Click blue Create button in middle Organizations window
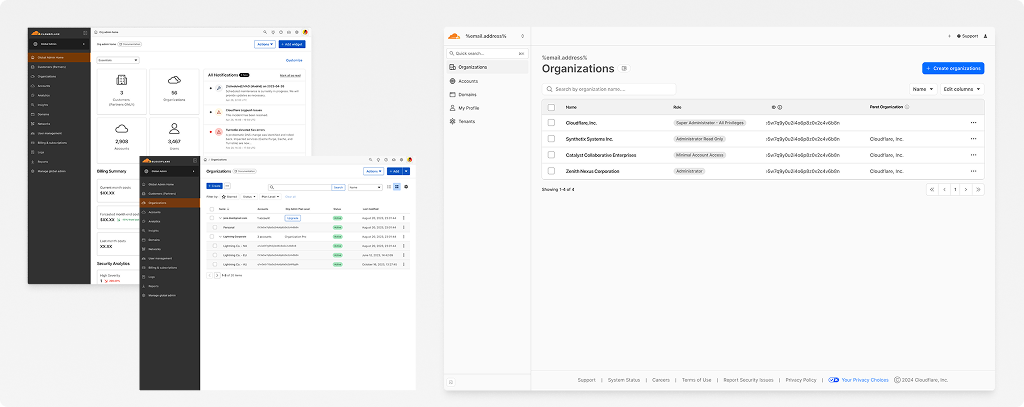 point(214,186)
